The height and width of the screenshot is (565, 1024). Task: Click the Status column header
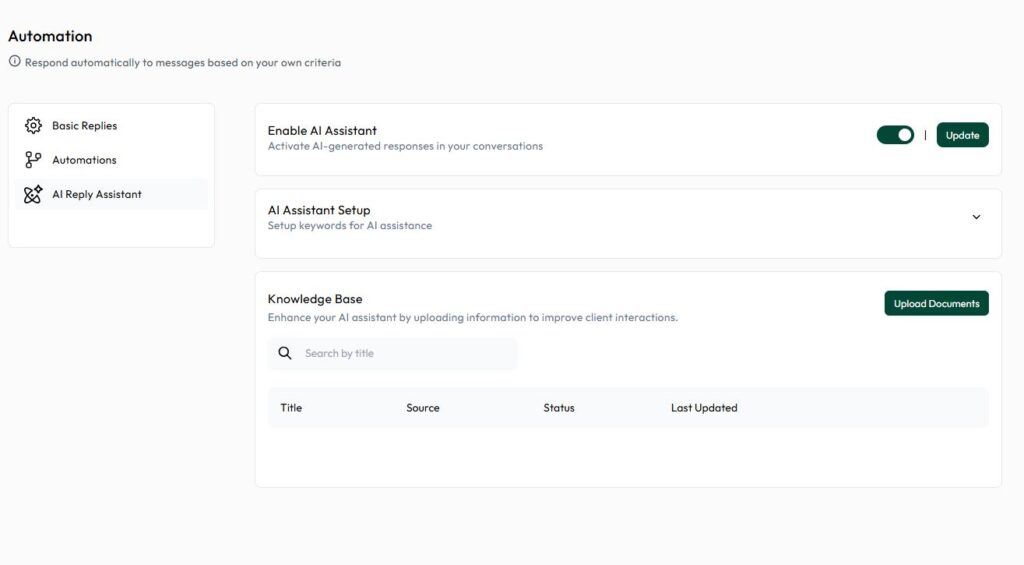pos(559,408)
